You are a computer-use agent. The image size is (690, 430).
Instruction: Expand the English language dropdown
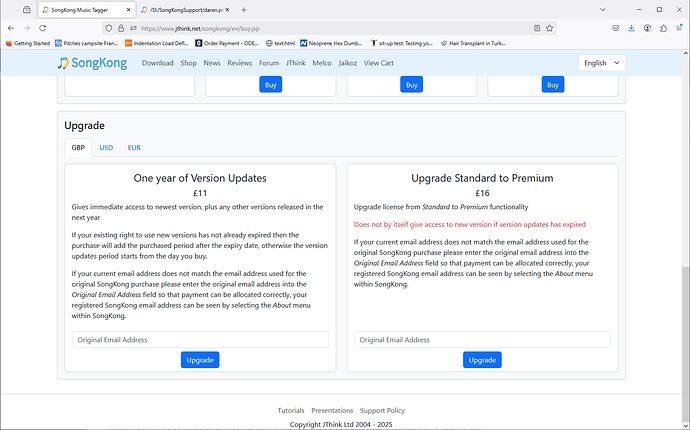pyautogui.click(x=602, y=63)
